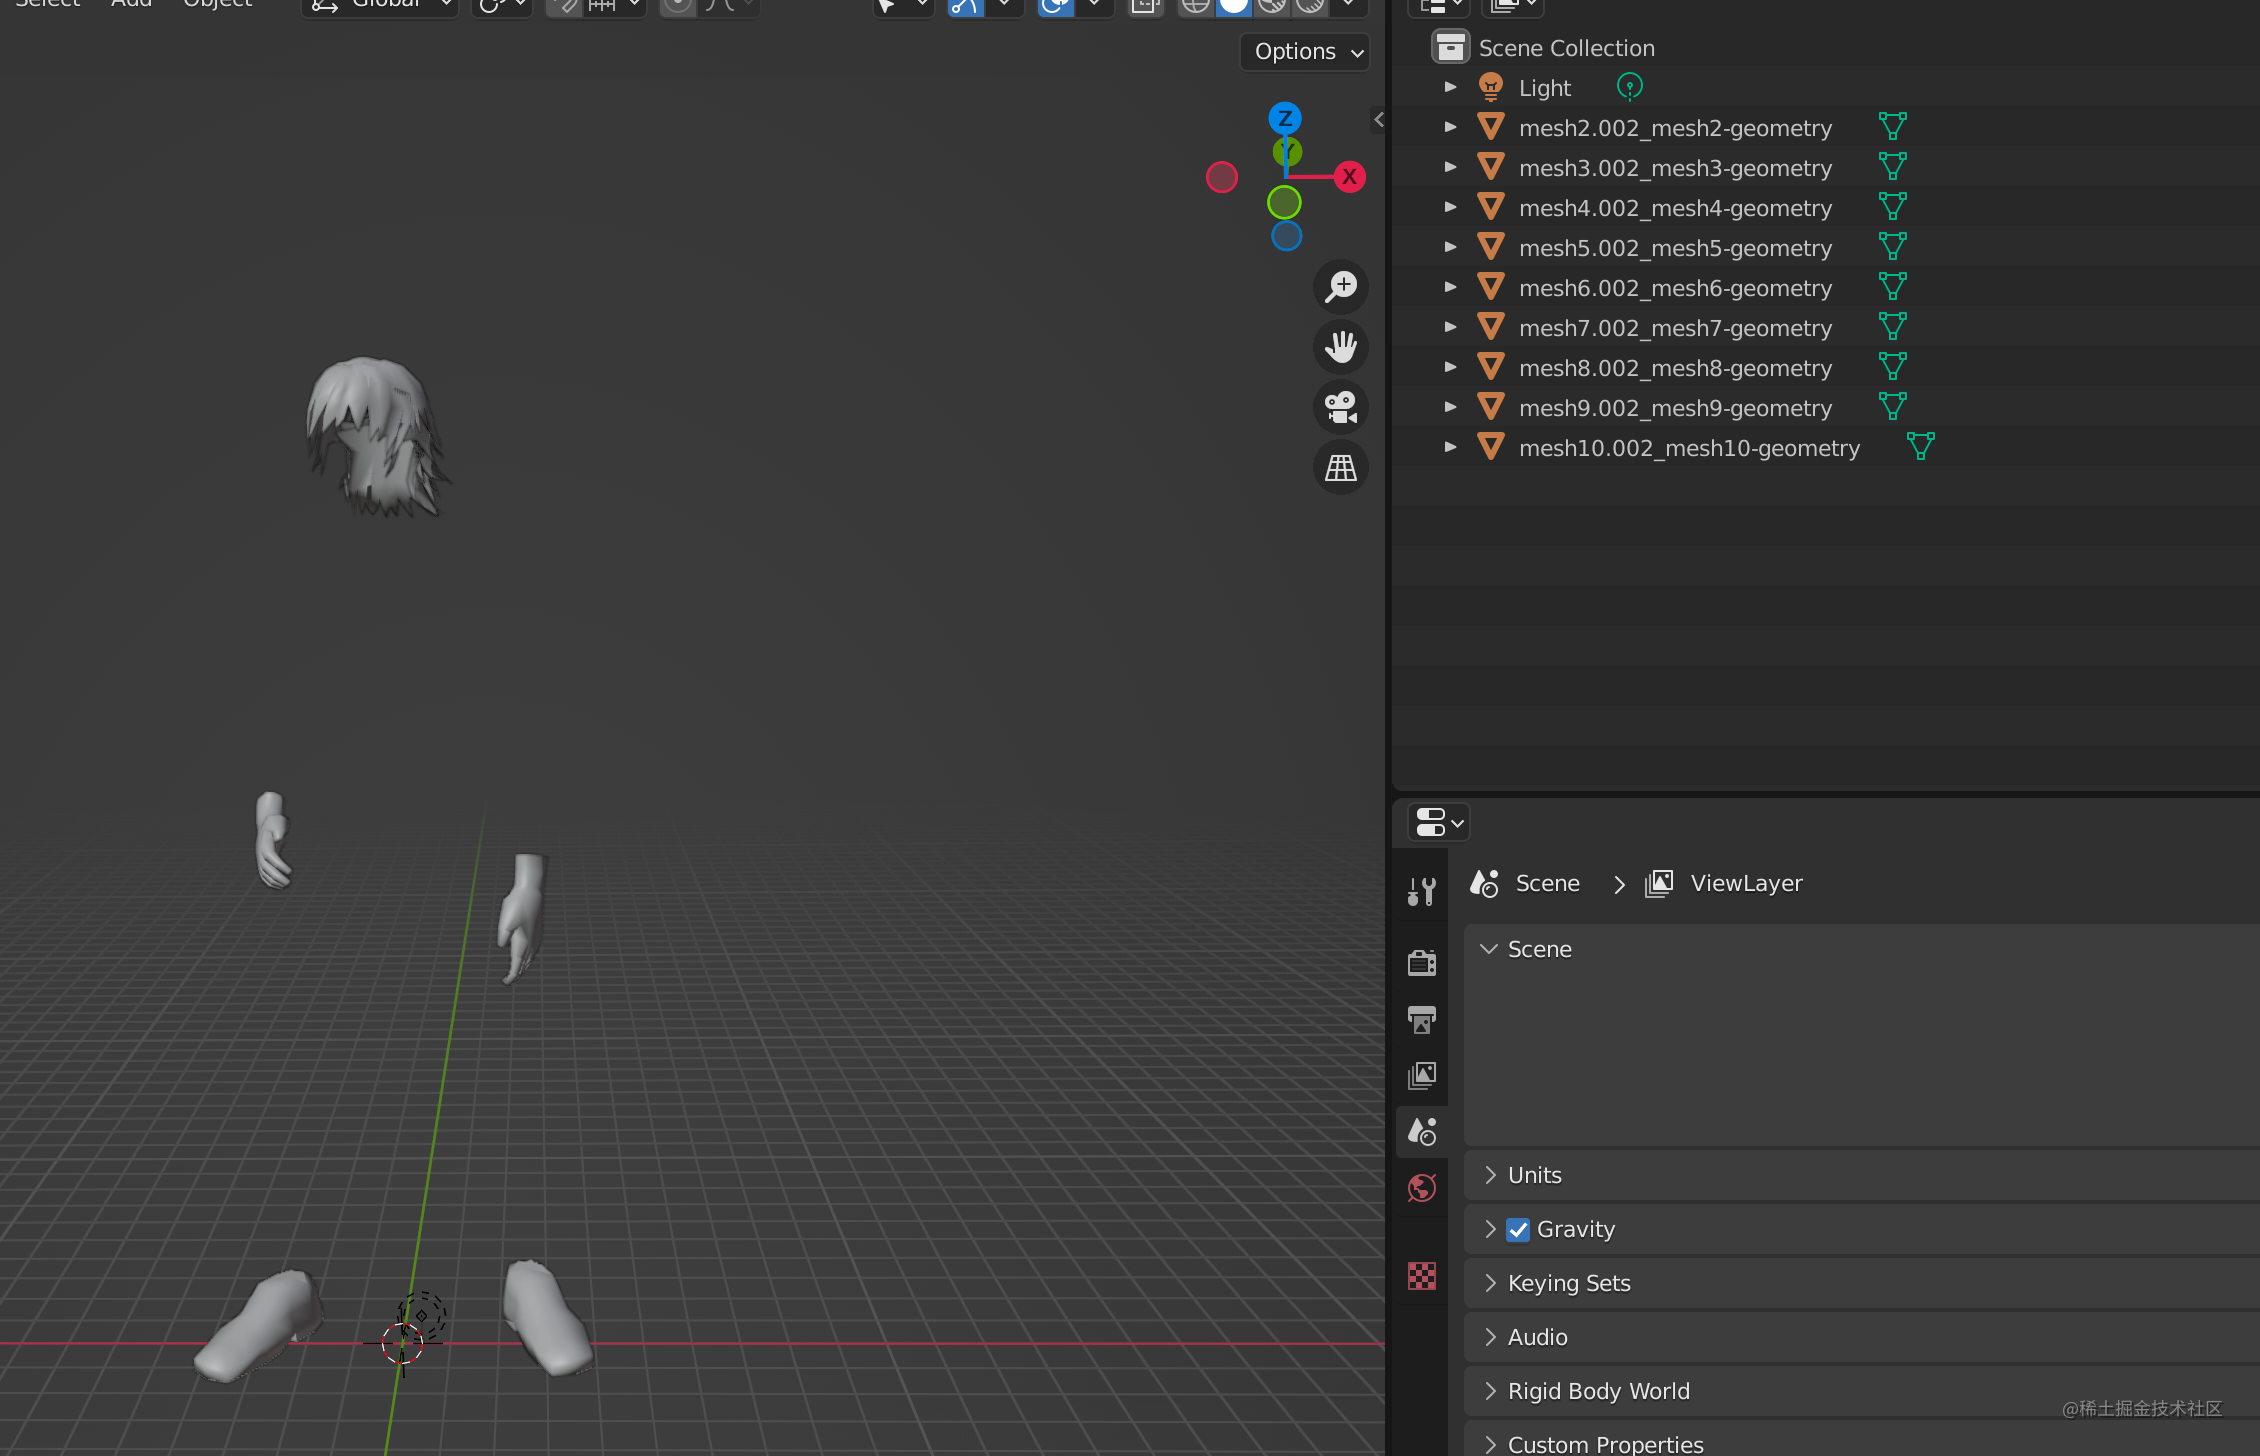Click the mesh data icon beside mesh5.002_mesh5-geometry

1892,247
